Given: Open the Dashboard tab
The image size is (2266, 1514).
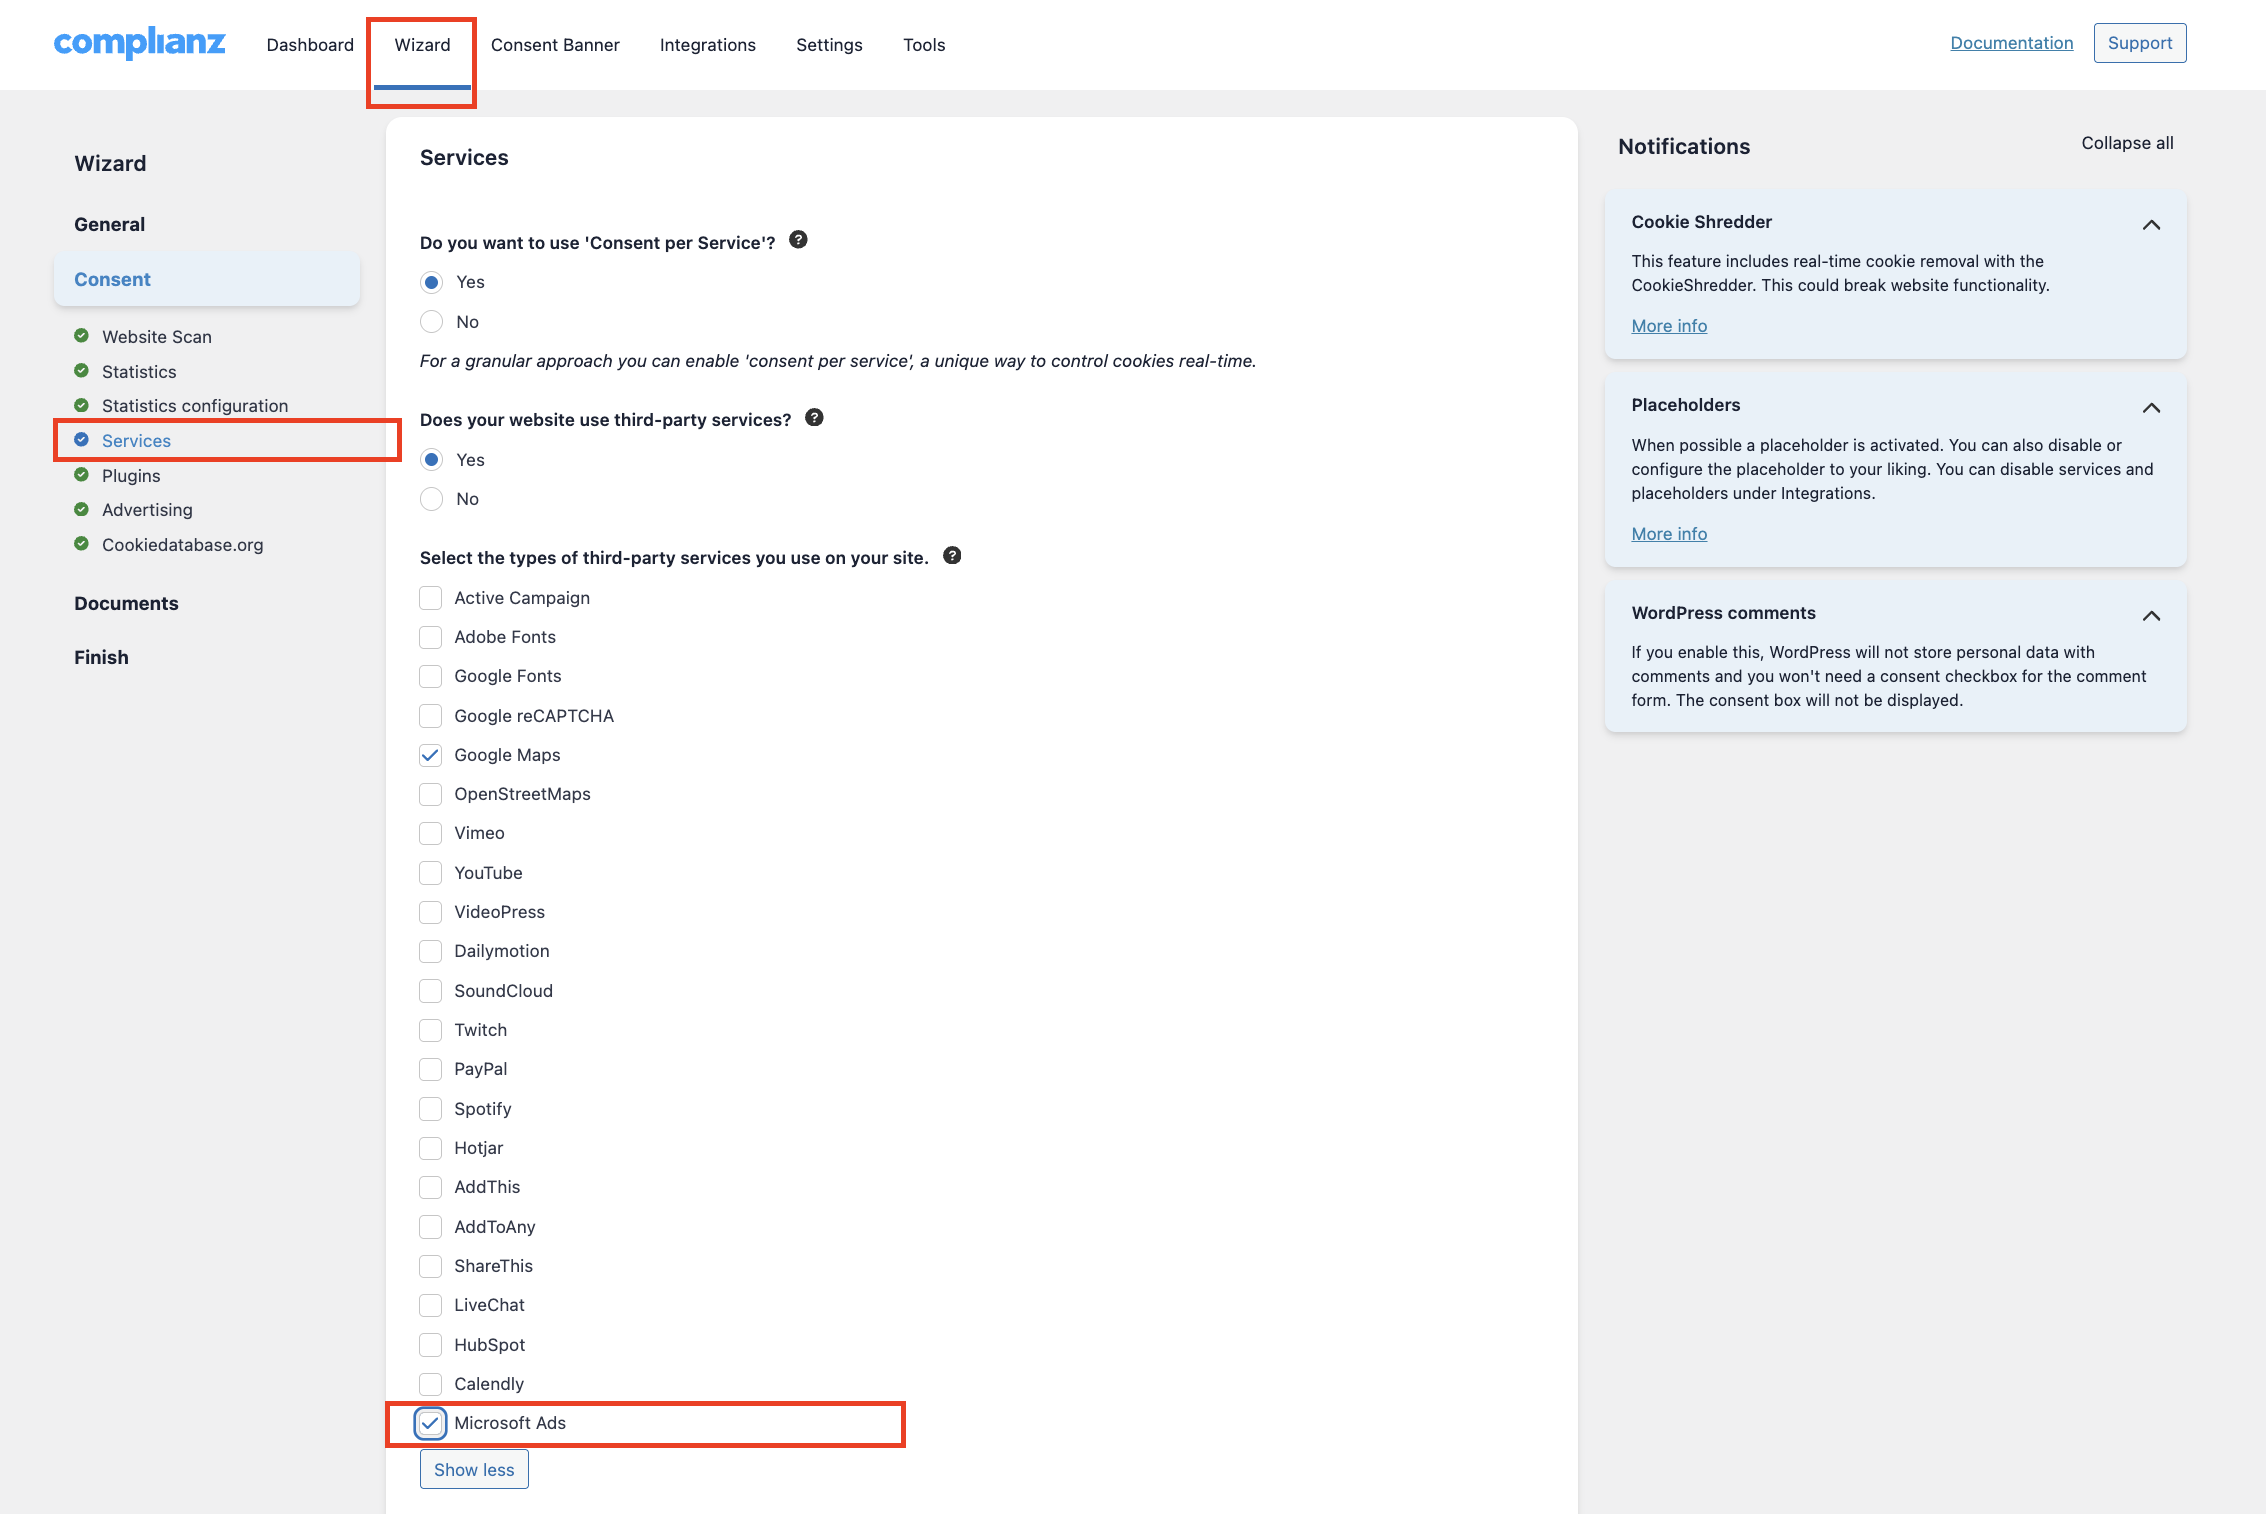Looking at the screenshot, I should [x=310, y=45].
